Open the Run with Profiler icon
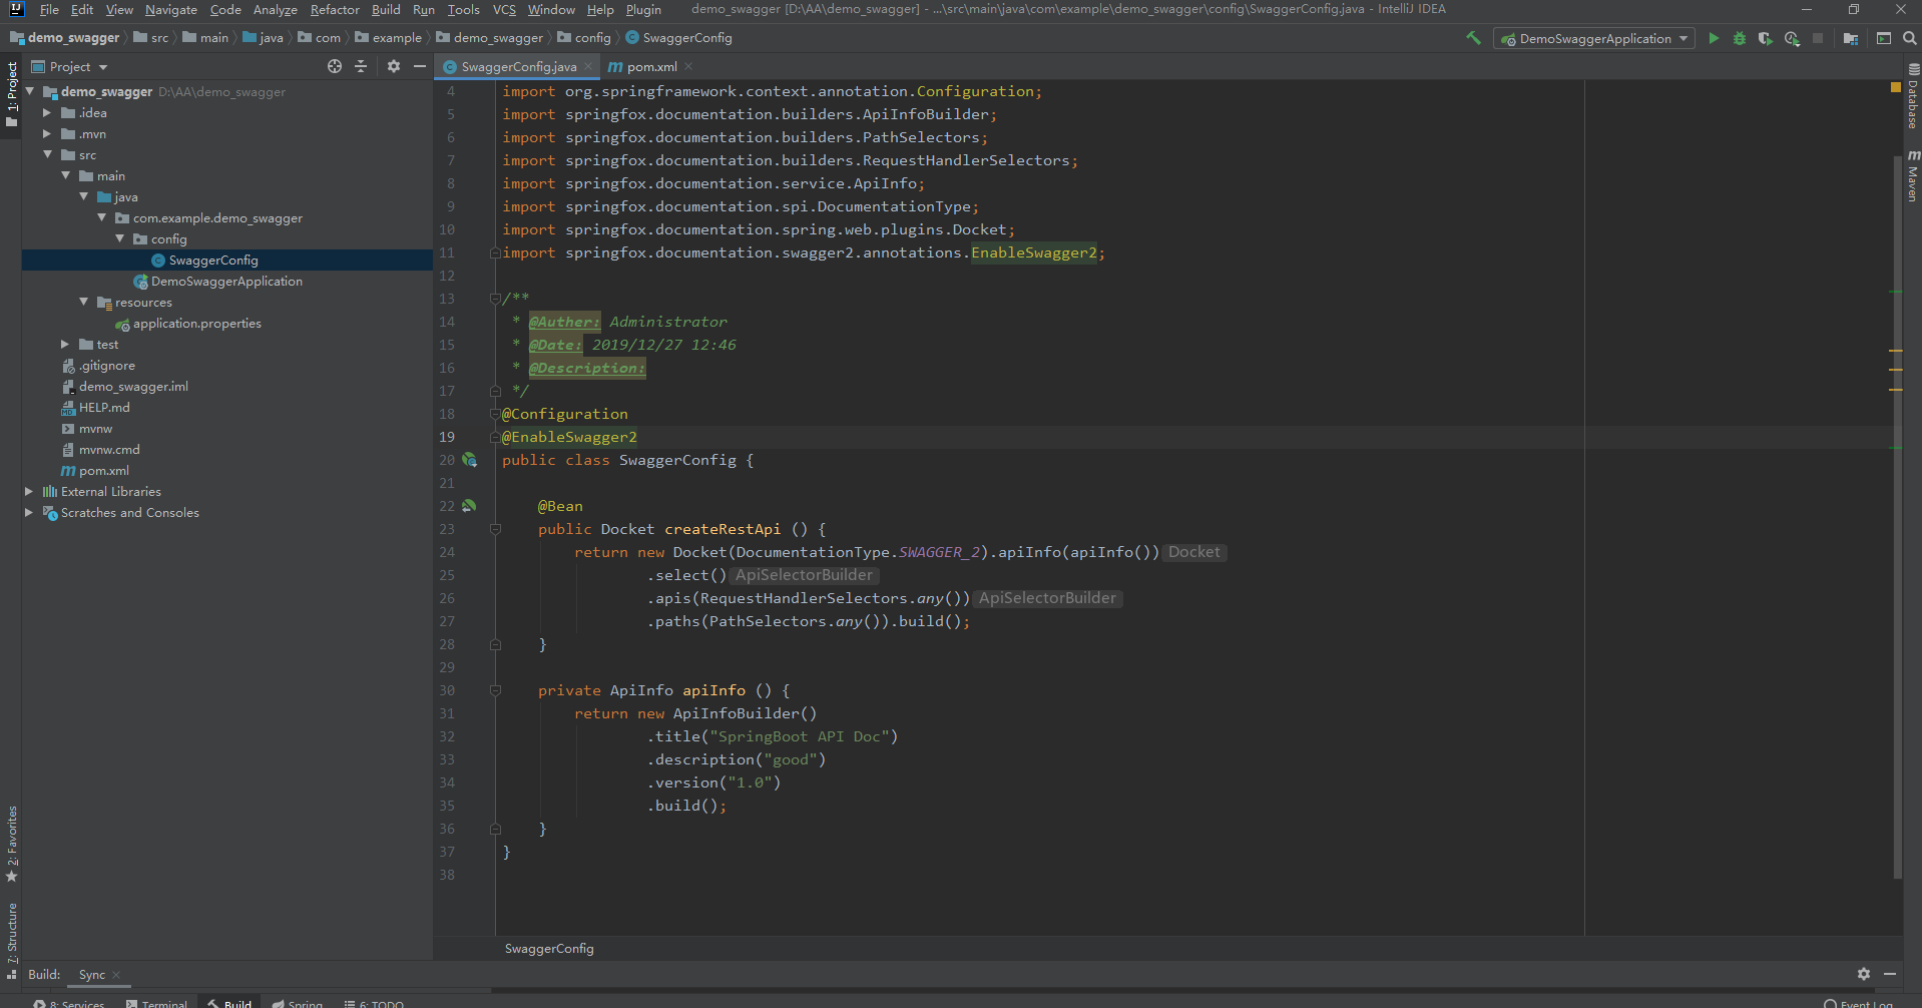This screenshot has width=1922, height=1008. [x=1792, y=38]
